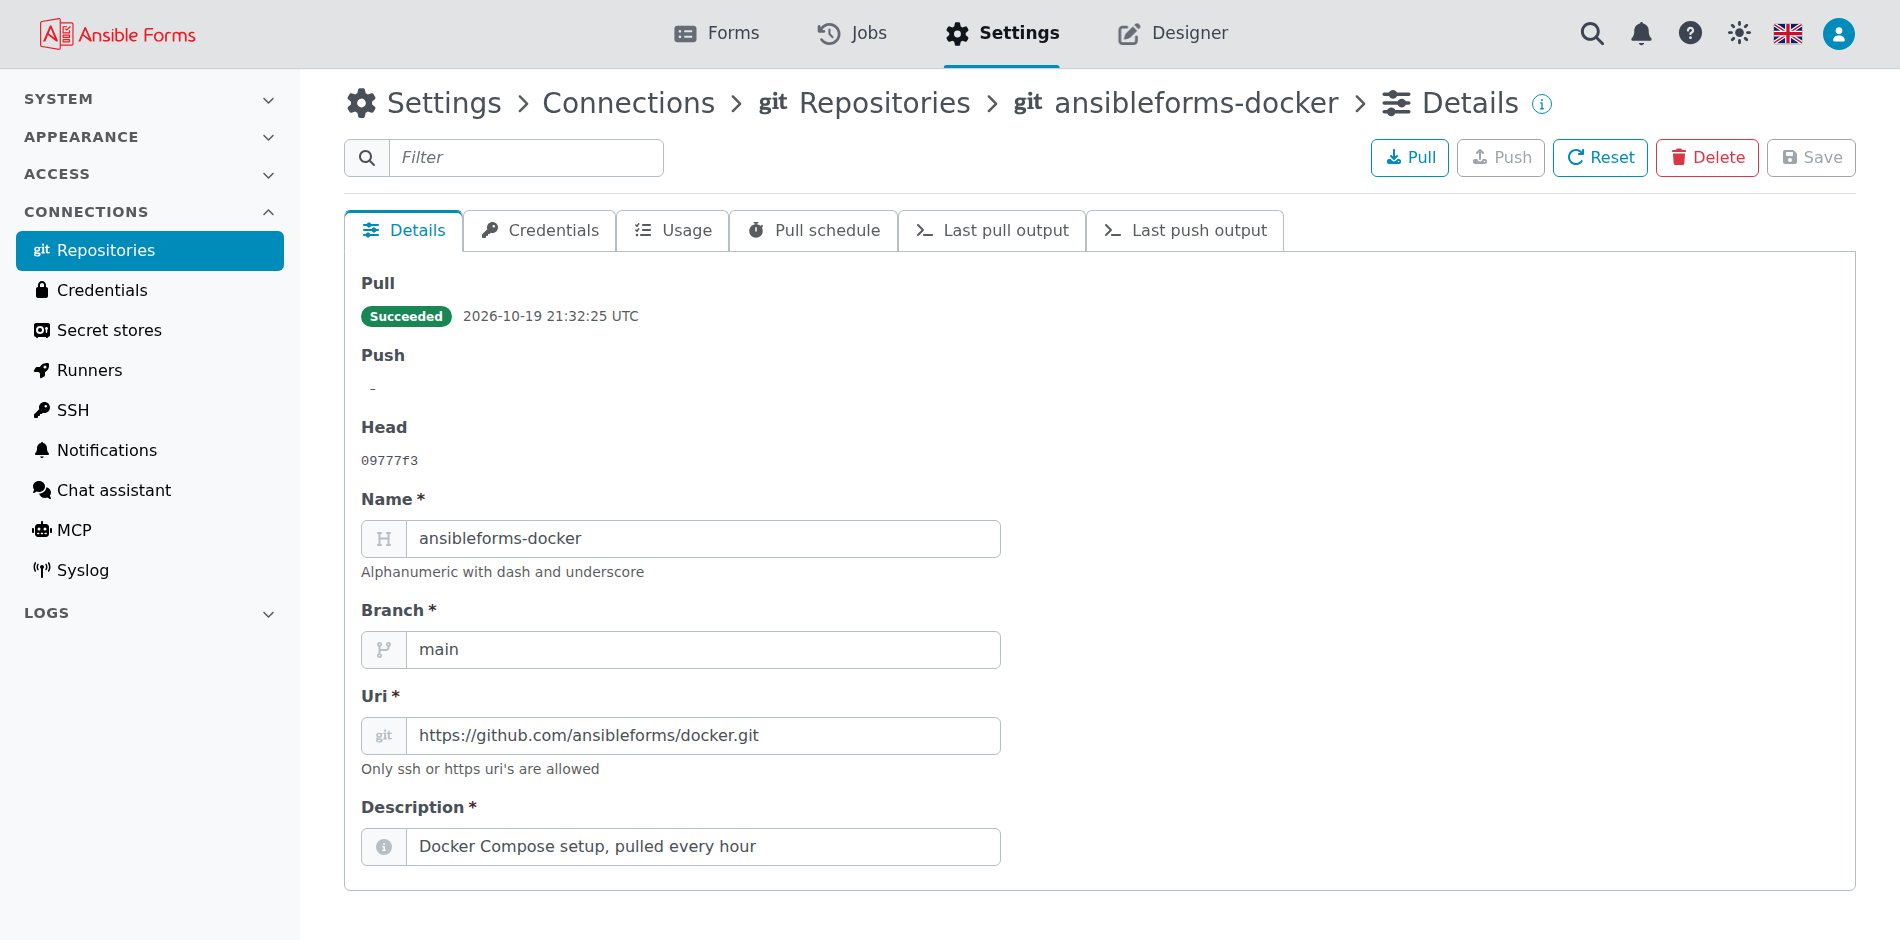Expand the ACCESS sidebar section

(150, 174)
